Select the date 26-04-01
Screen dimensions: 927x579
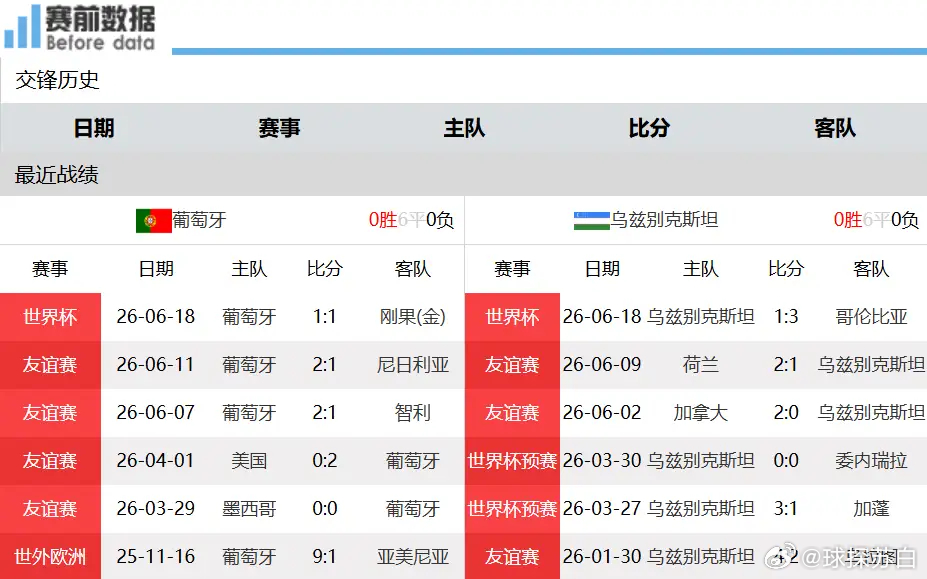pyautogui.click(x=155, y=461)
